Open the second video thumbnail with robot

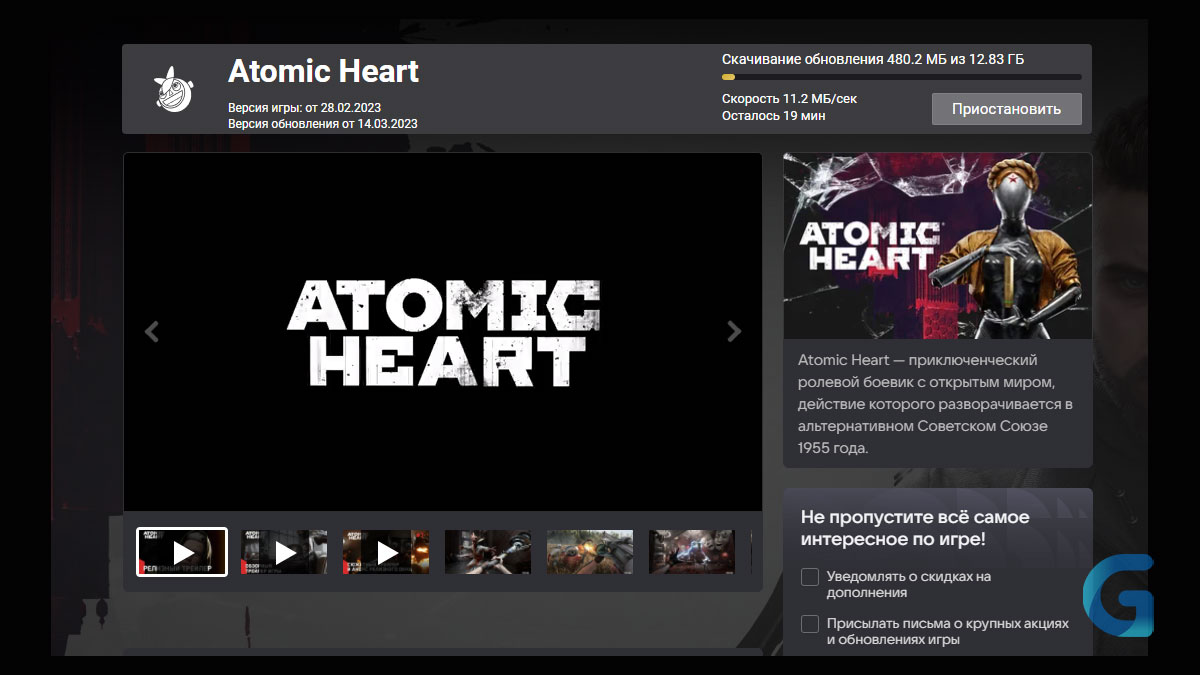[284, 552]
